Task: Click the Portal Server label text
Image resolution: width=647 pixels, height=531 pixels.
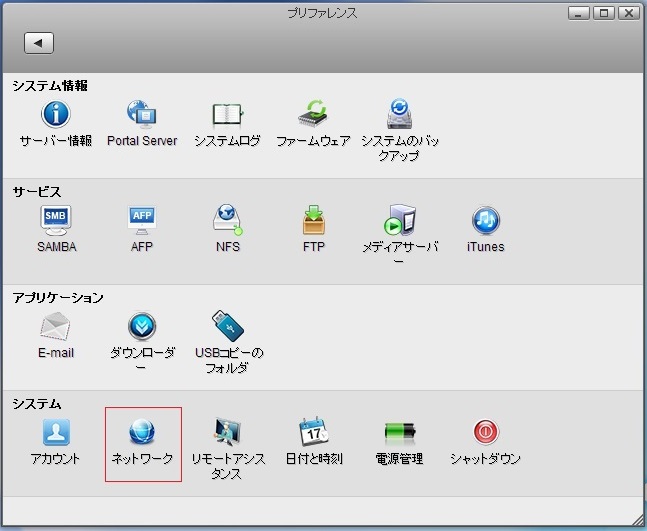Action: (x=142, y=141)
